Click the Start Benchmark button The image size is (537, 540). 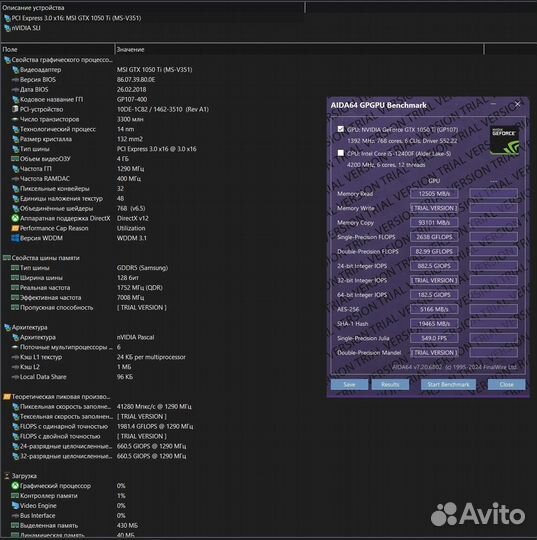[x=448, y=384]
